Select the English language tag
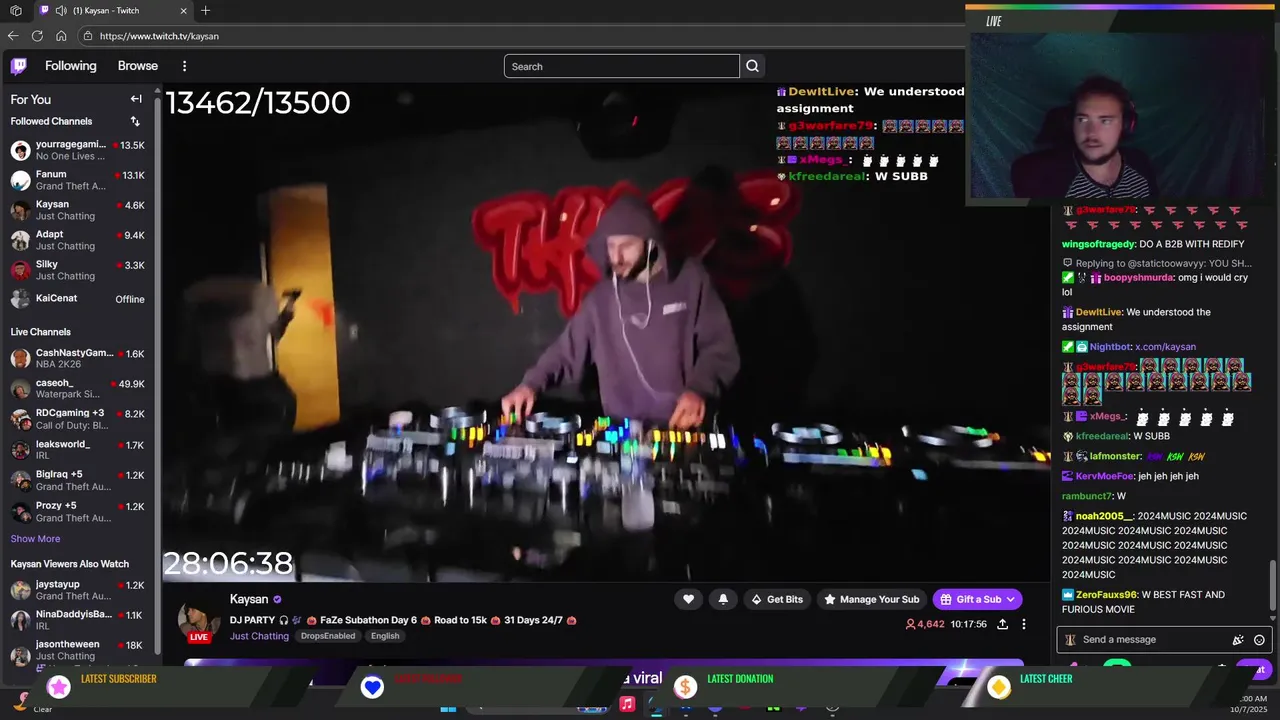 385,636
